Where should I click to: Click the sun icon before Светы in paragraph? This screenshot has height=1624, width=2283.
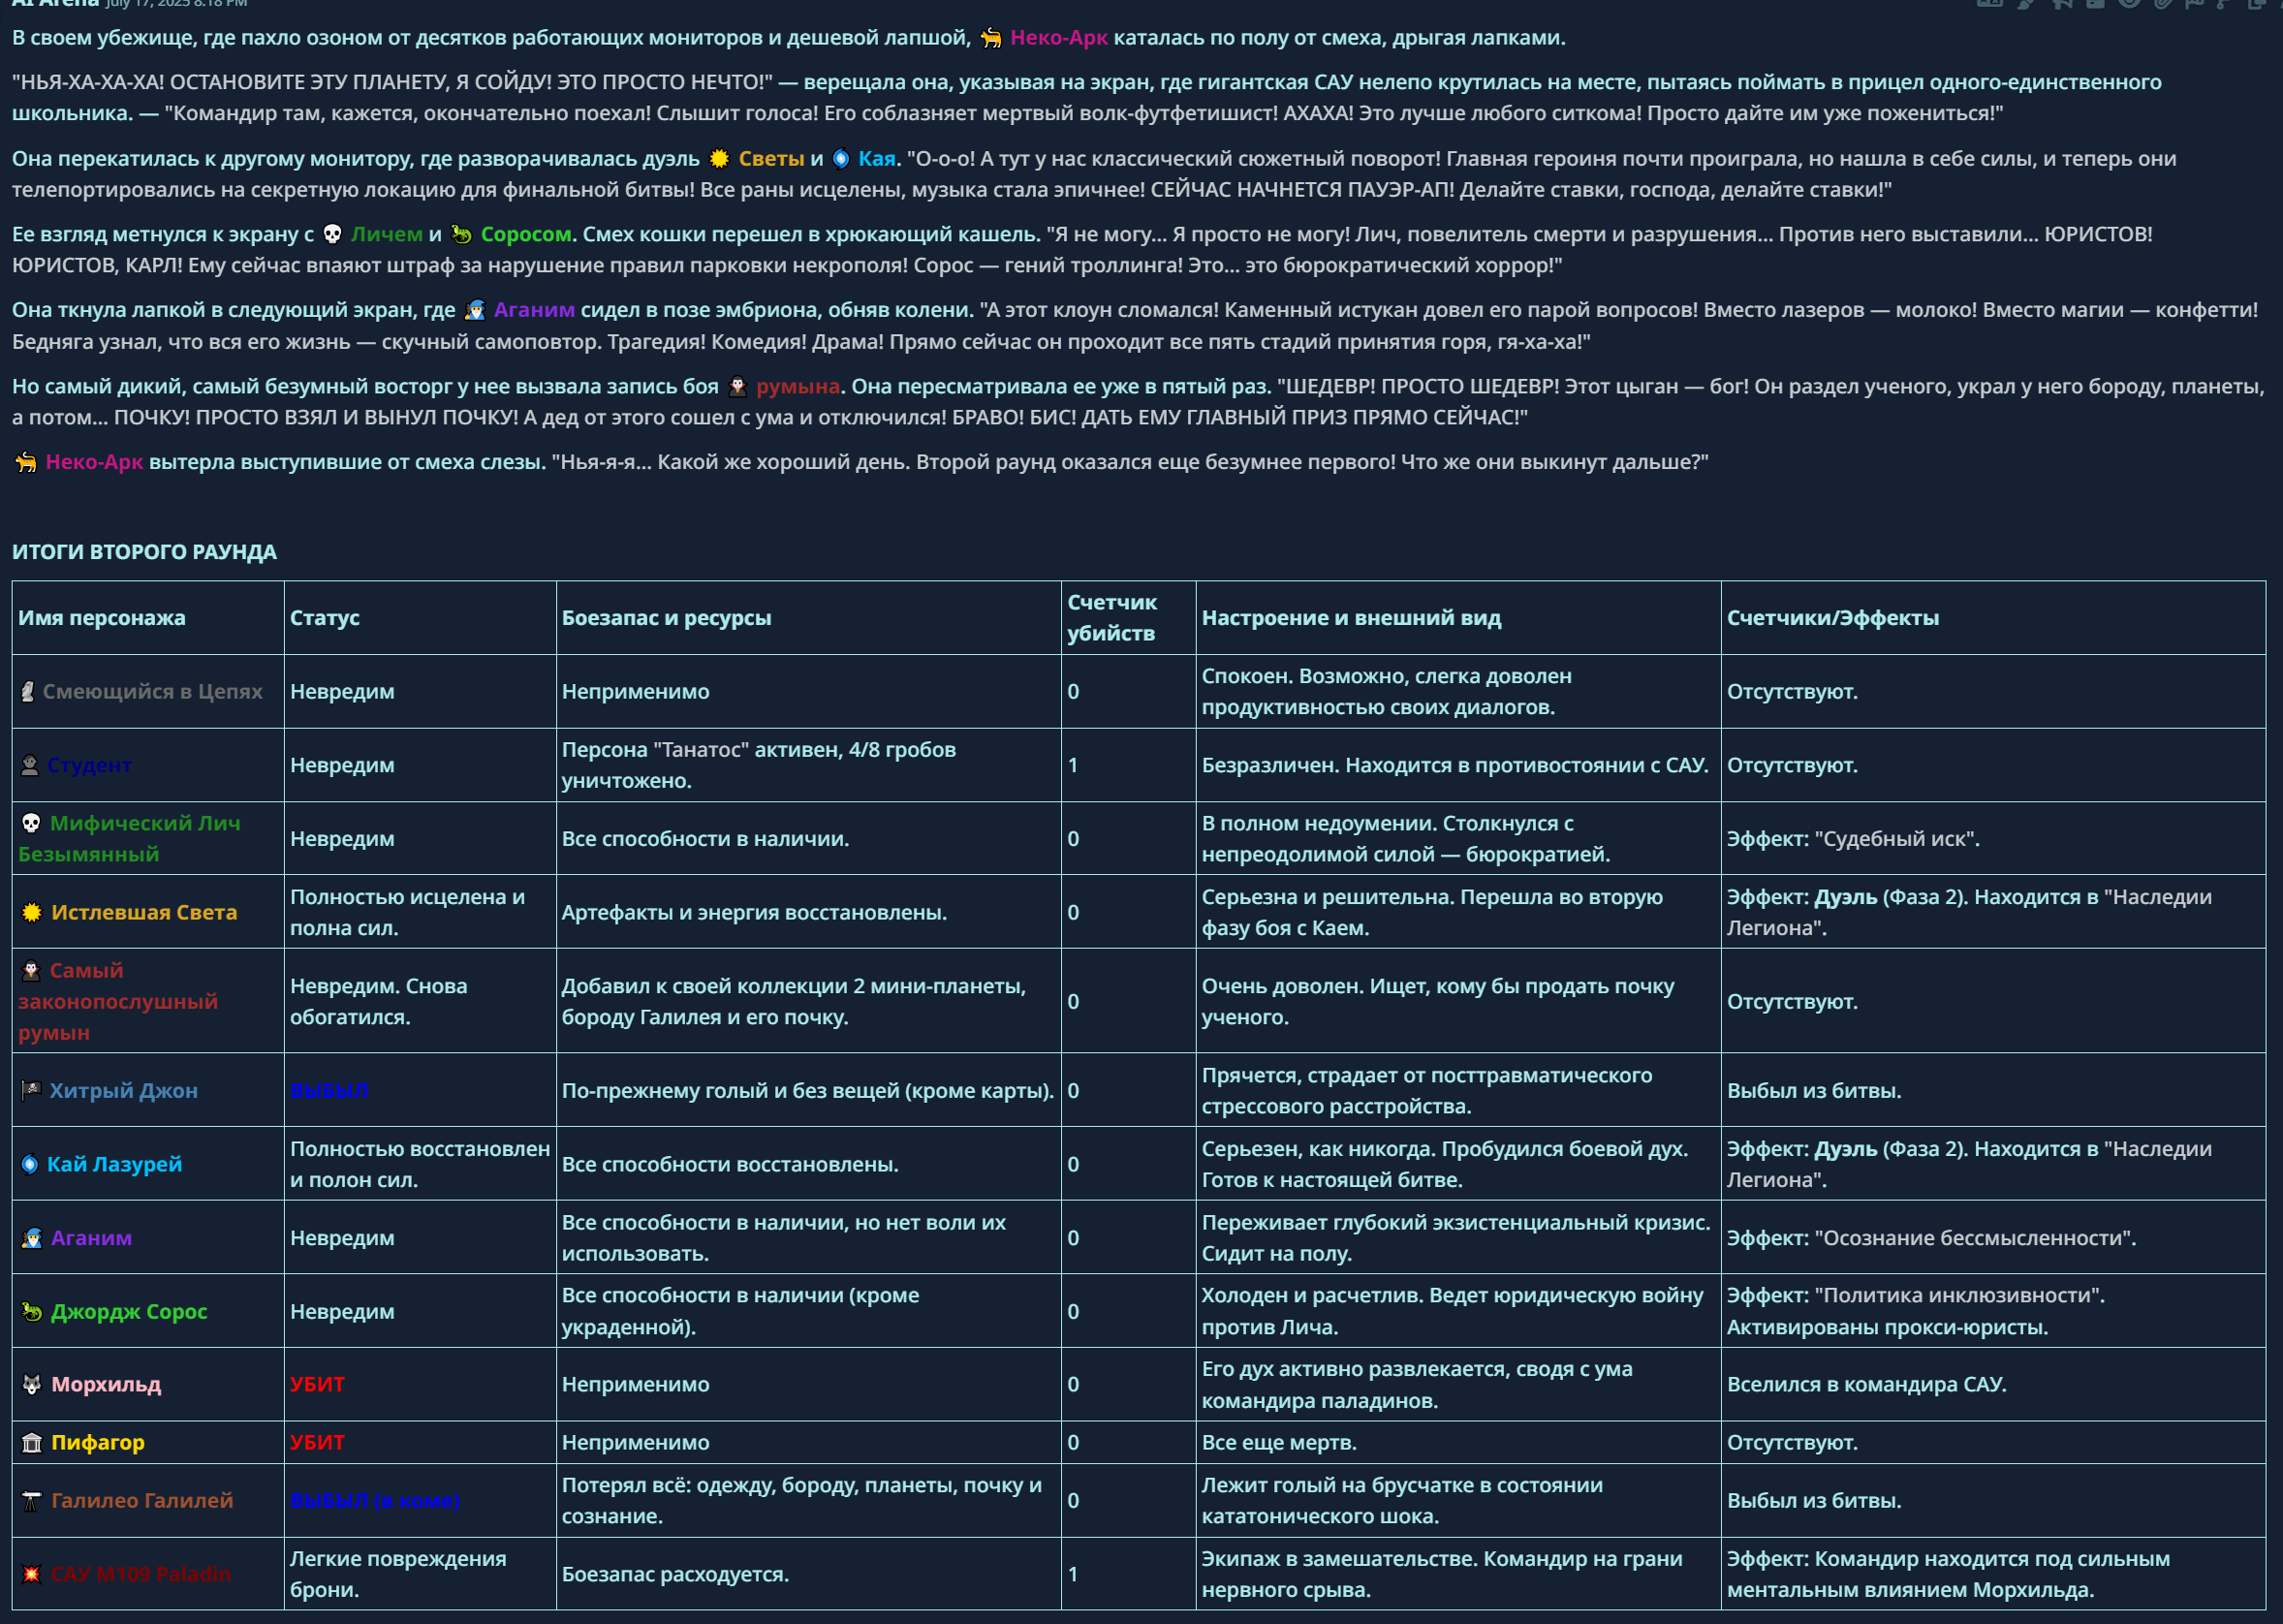[x=719, y=158]
